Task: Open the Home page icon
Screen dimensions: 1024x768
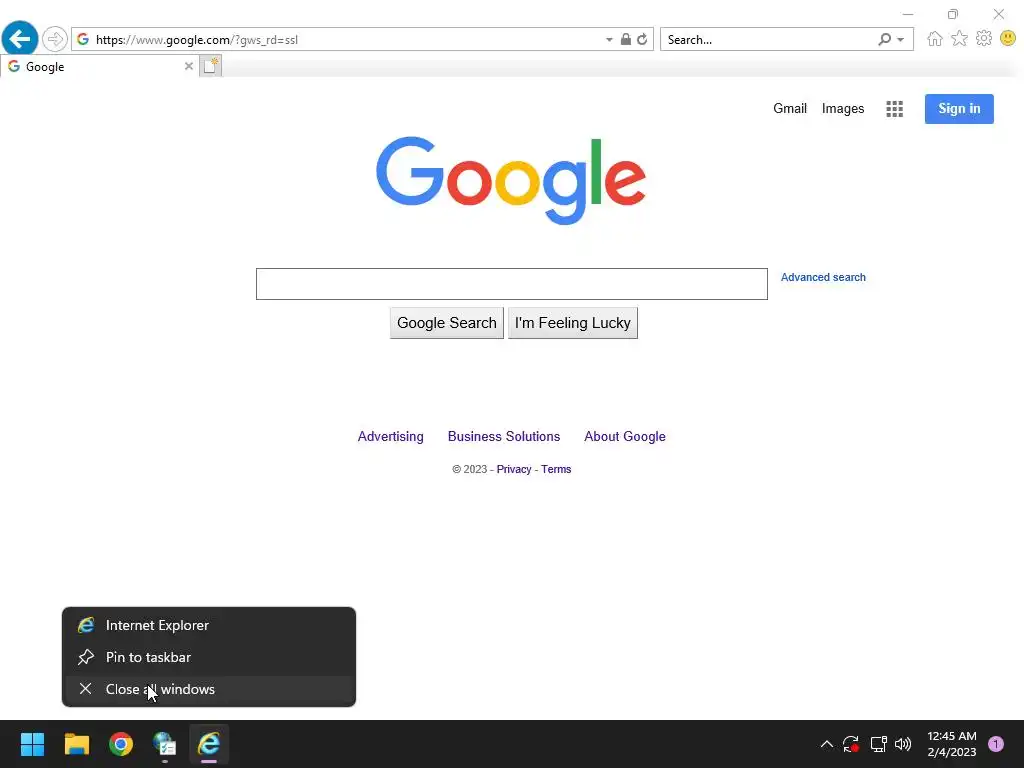Action: point(935,39)
